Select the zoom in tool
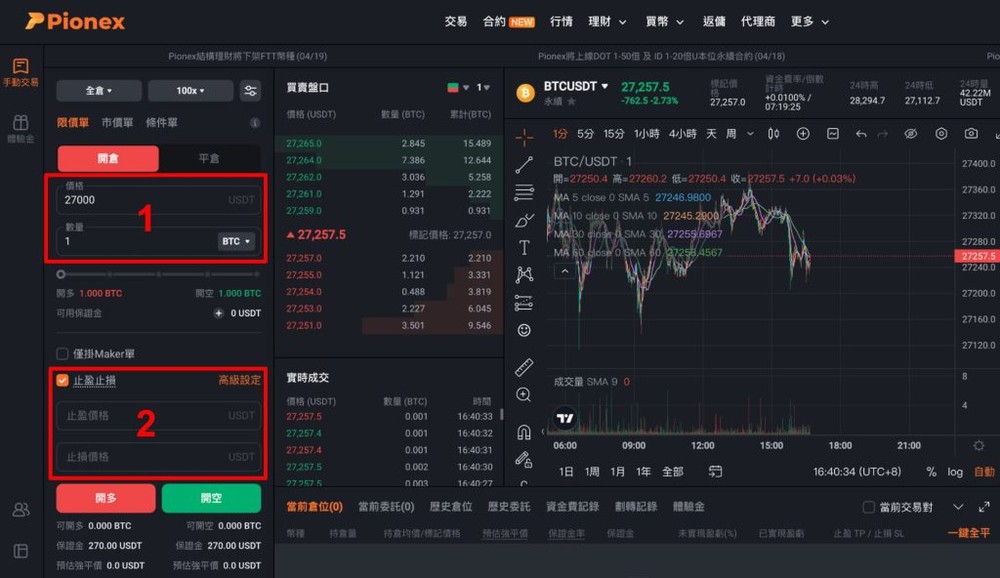This screenshot has width=1000, height=578. point(524,395)
